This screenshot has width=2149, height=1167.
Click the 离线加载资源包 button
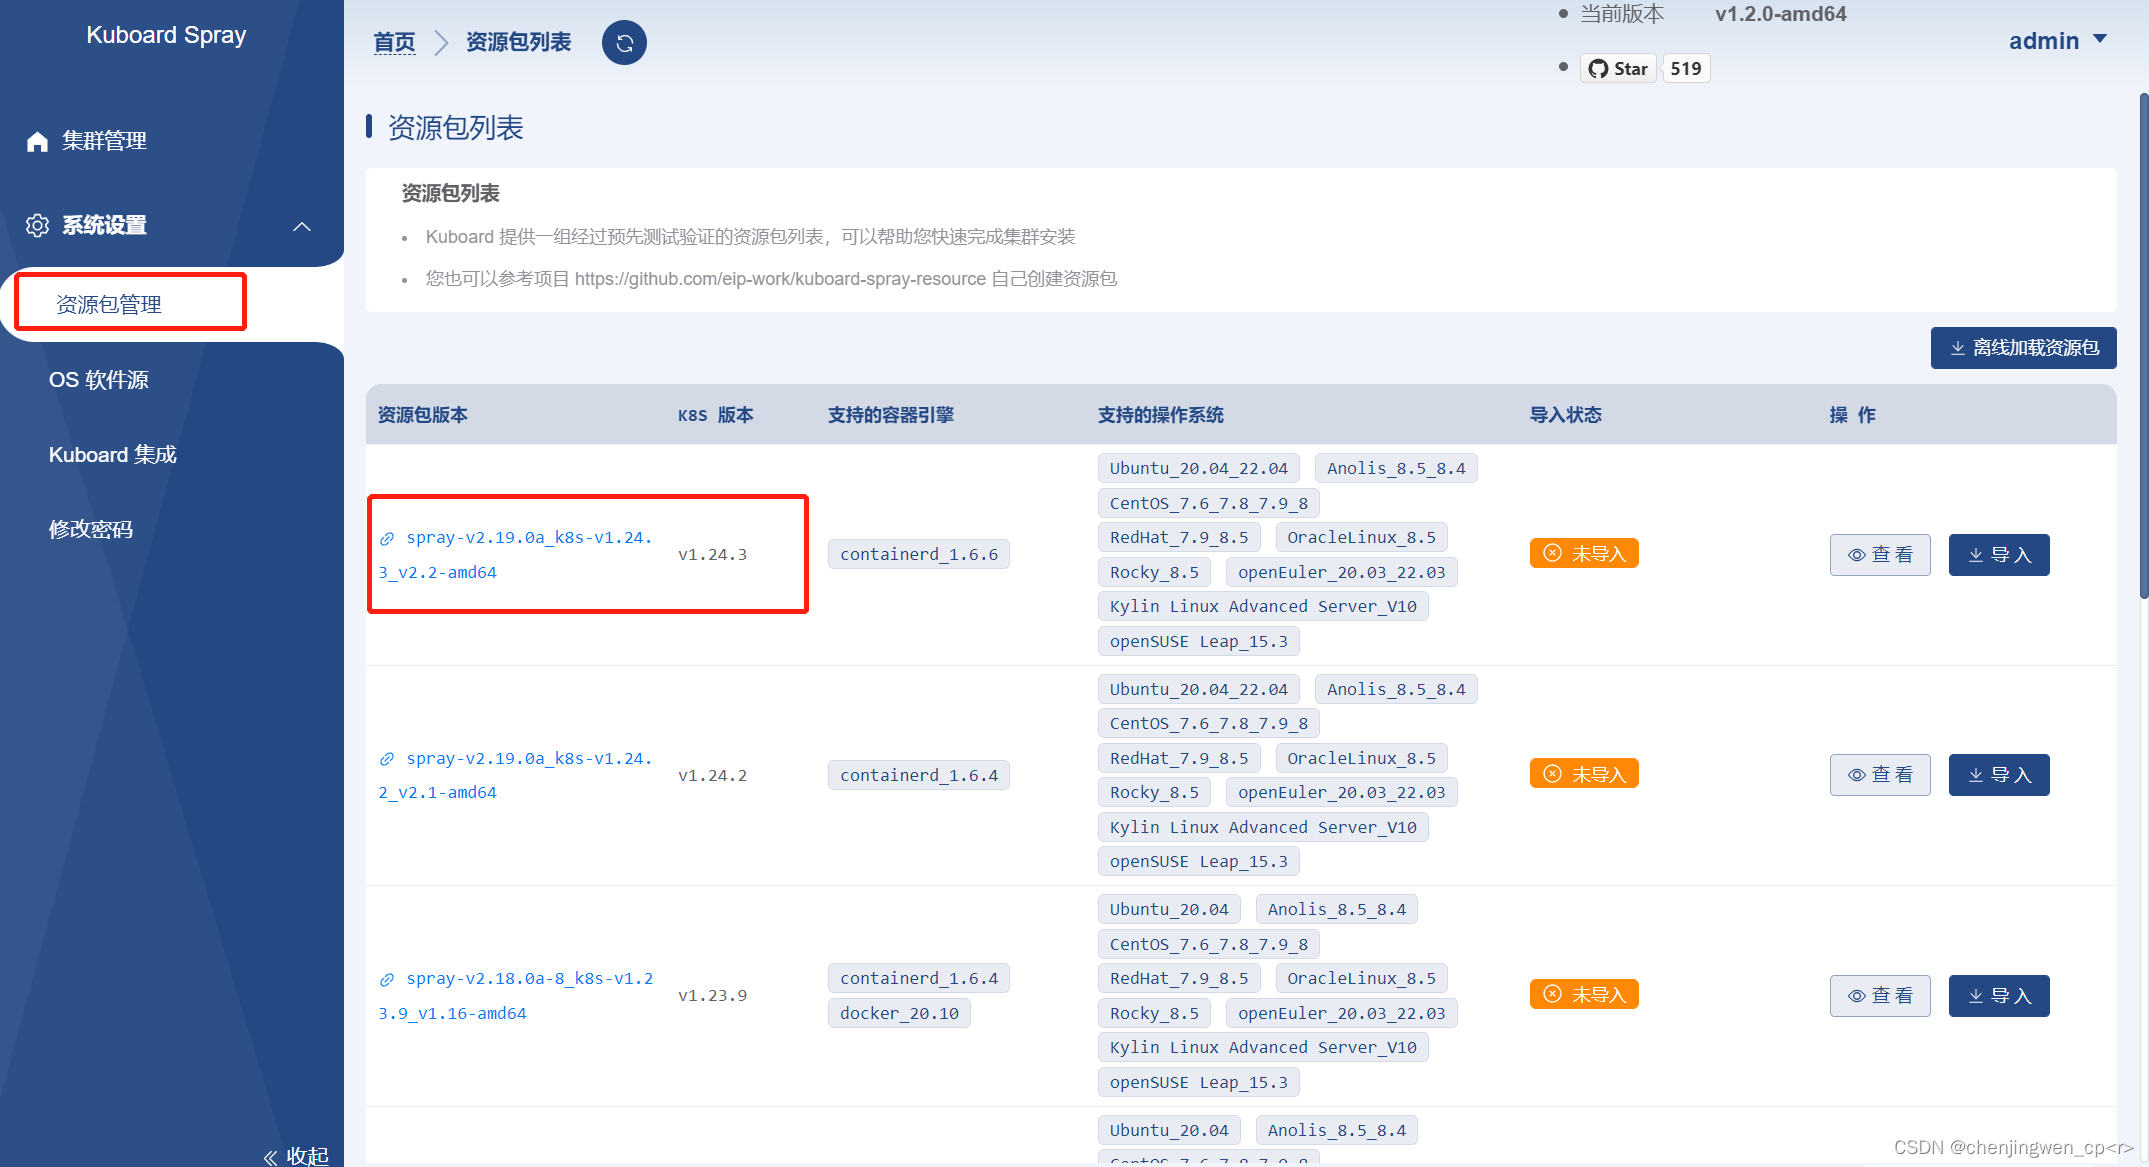click(2023, 348)
